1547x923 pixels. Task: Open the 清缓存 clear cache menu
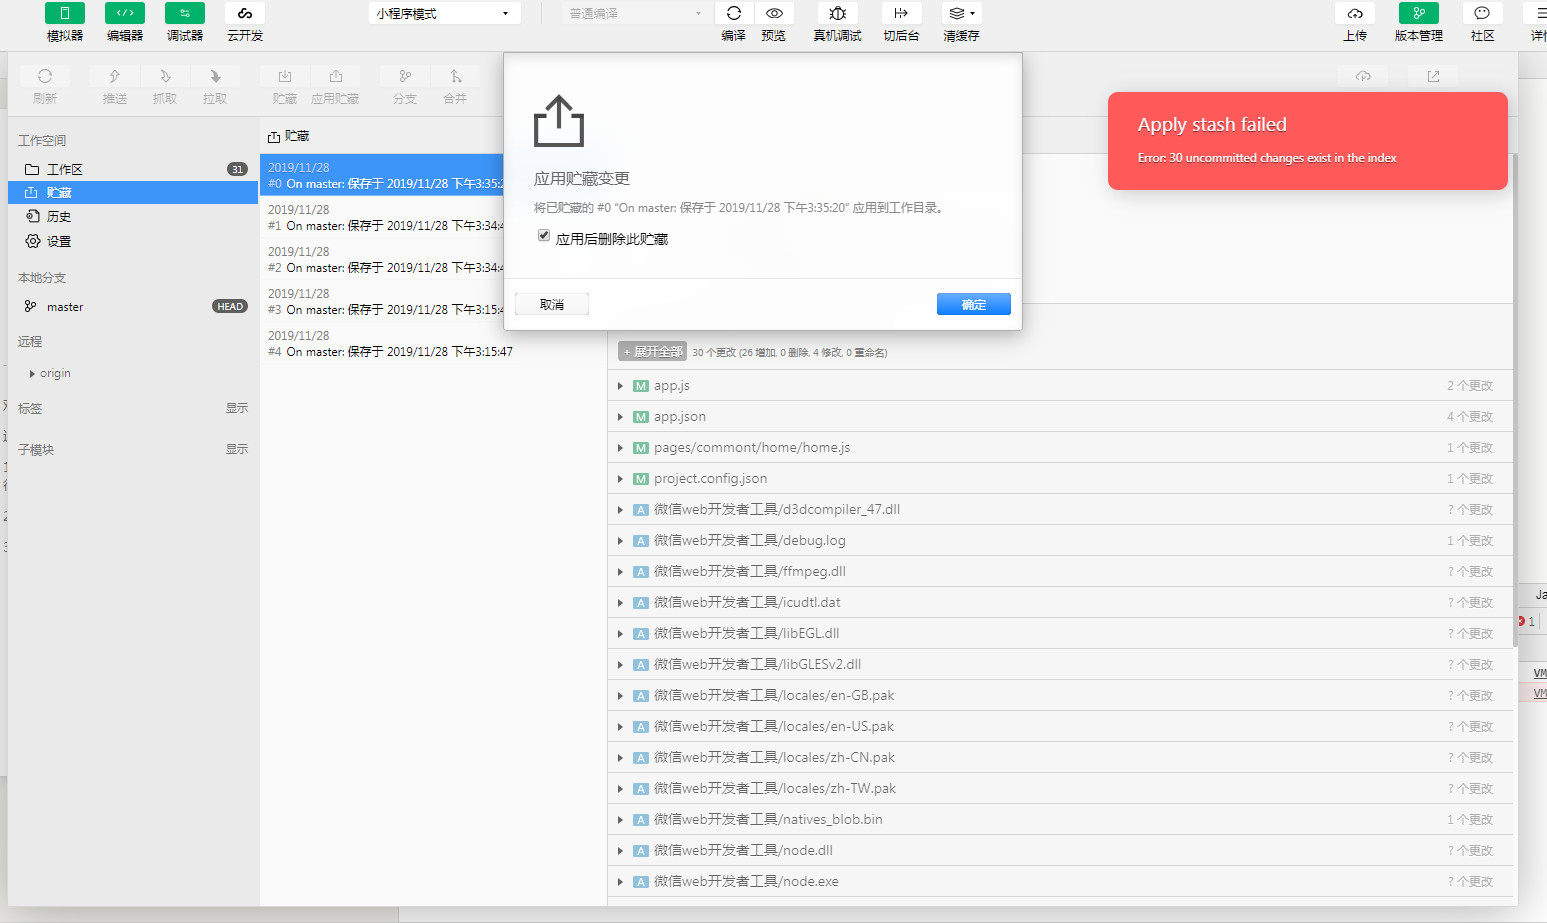point(962,13)
